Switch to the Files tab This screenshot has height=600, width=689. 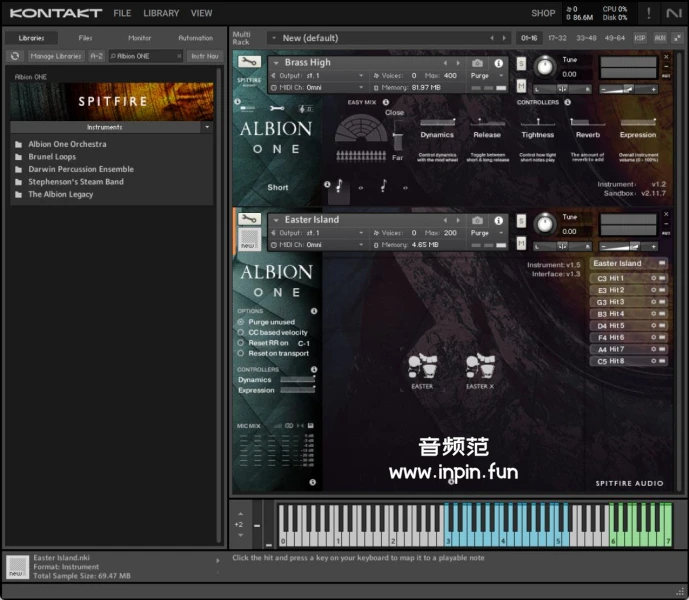click(86, 38)
